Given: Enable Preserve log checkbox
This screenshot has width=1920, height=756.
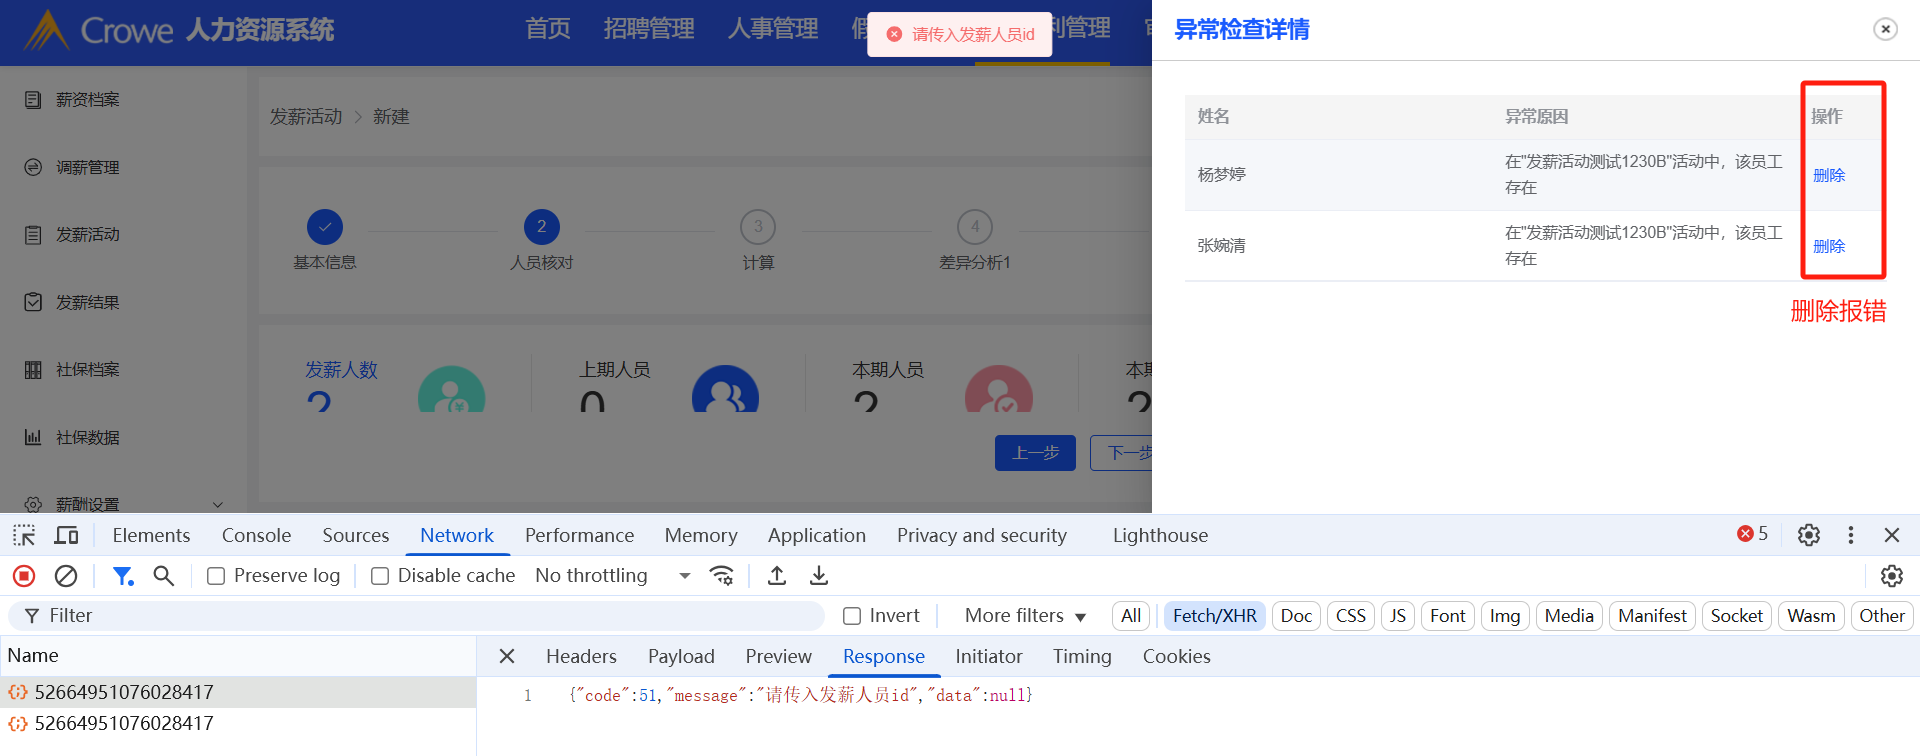Looking at the screenshot, I should pyautogui.click(x=216, y=576).
